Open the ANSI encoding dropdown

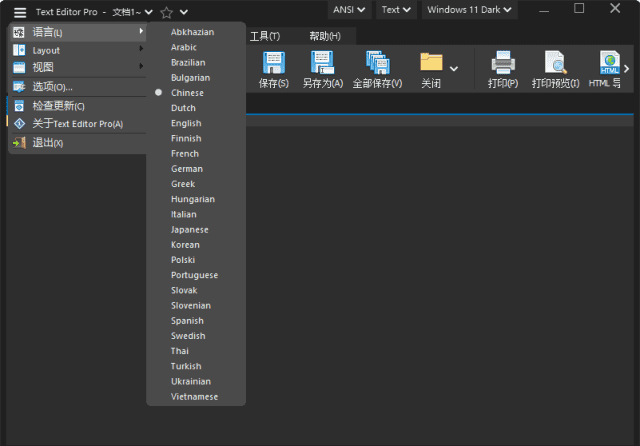click(349, 10)
